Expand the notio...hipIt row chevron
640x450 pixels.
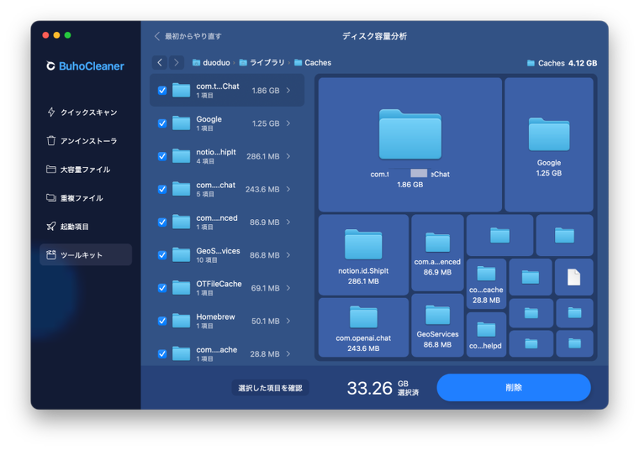pyautogui.click(x=289, y=156)
